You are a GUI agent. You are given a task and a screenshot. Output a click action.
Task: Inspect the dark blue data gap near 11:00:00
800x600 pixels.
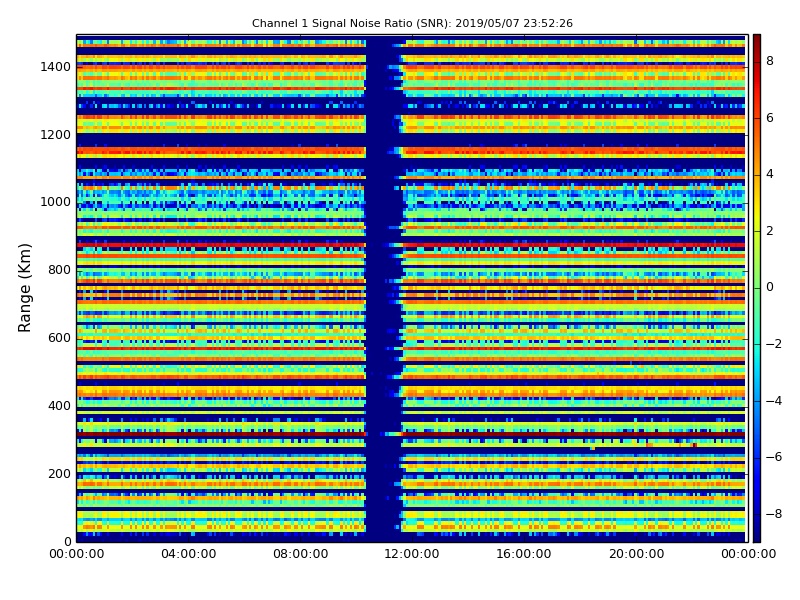point(384,288)
